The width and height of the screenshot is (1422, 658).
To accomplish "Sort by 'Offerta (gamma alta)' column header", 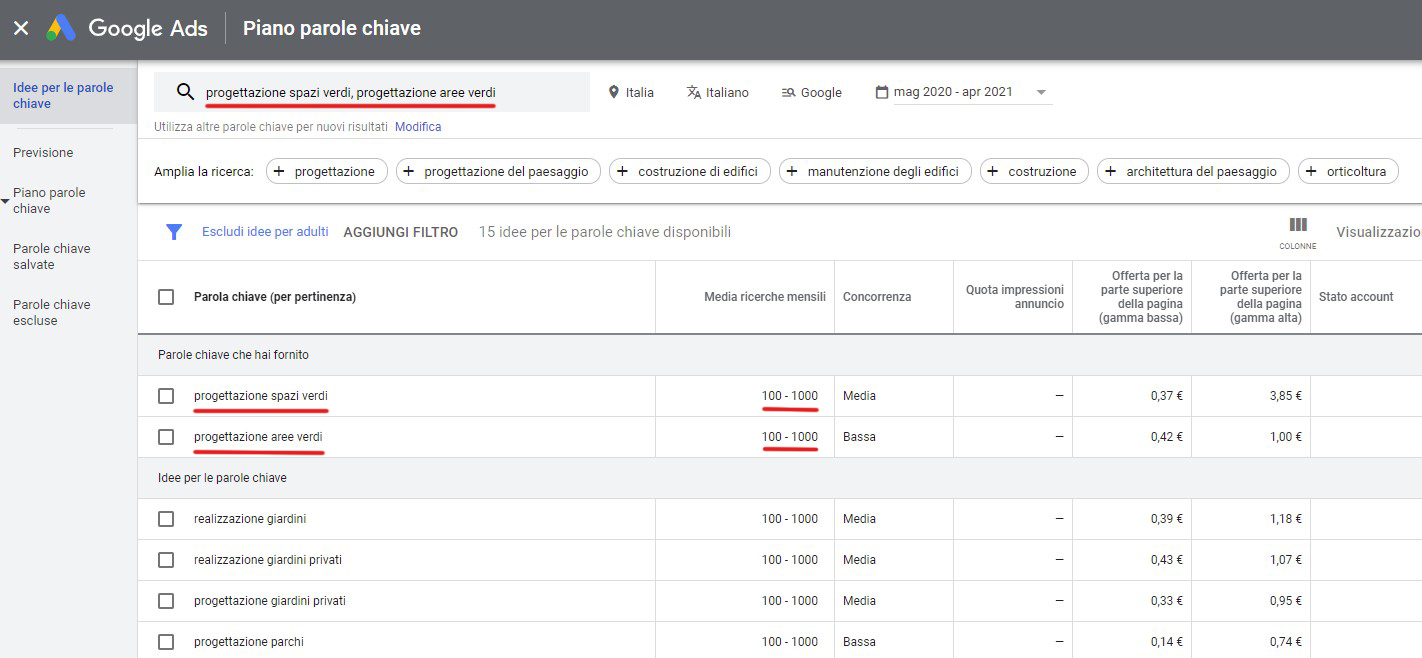I will click(x=1260, y=297).
